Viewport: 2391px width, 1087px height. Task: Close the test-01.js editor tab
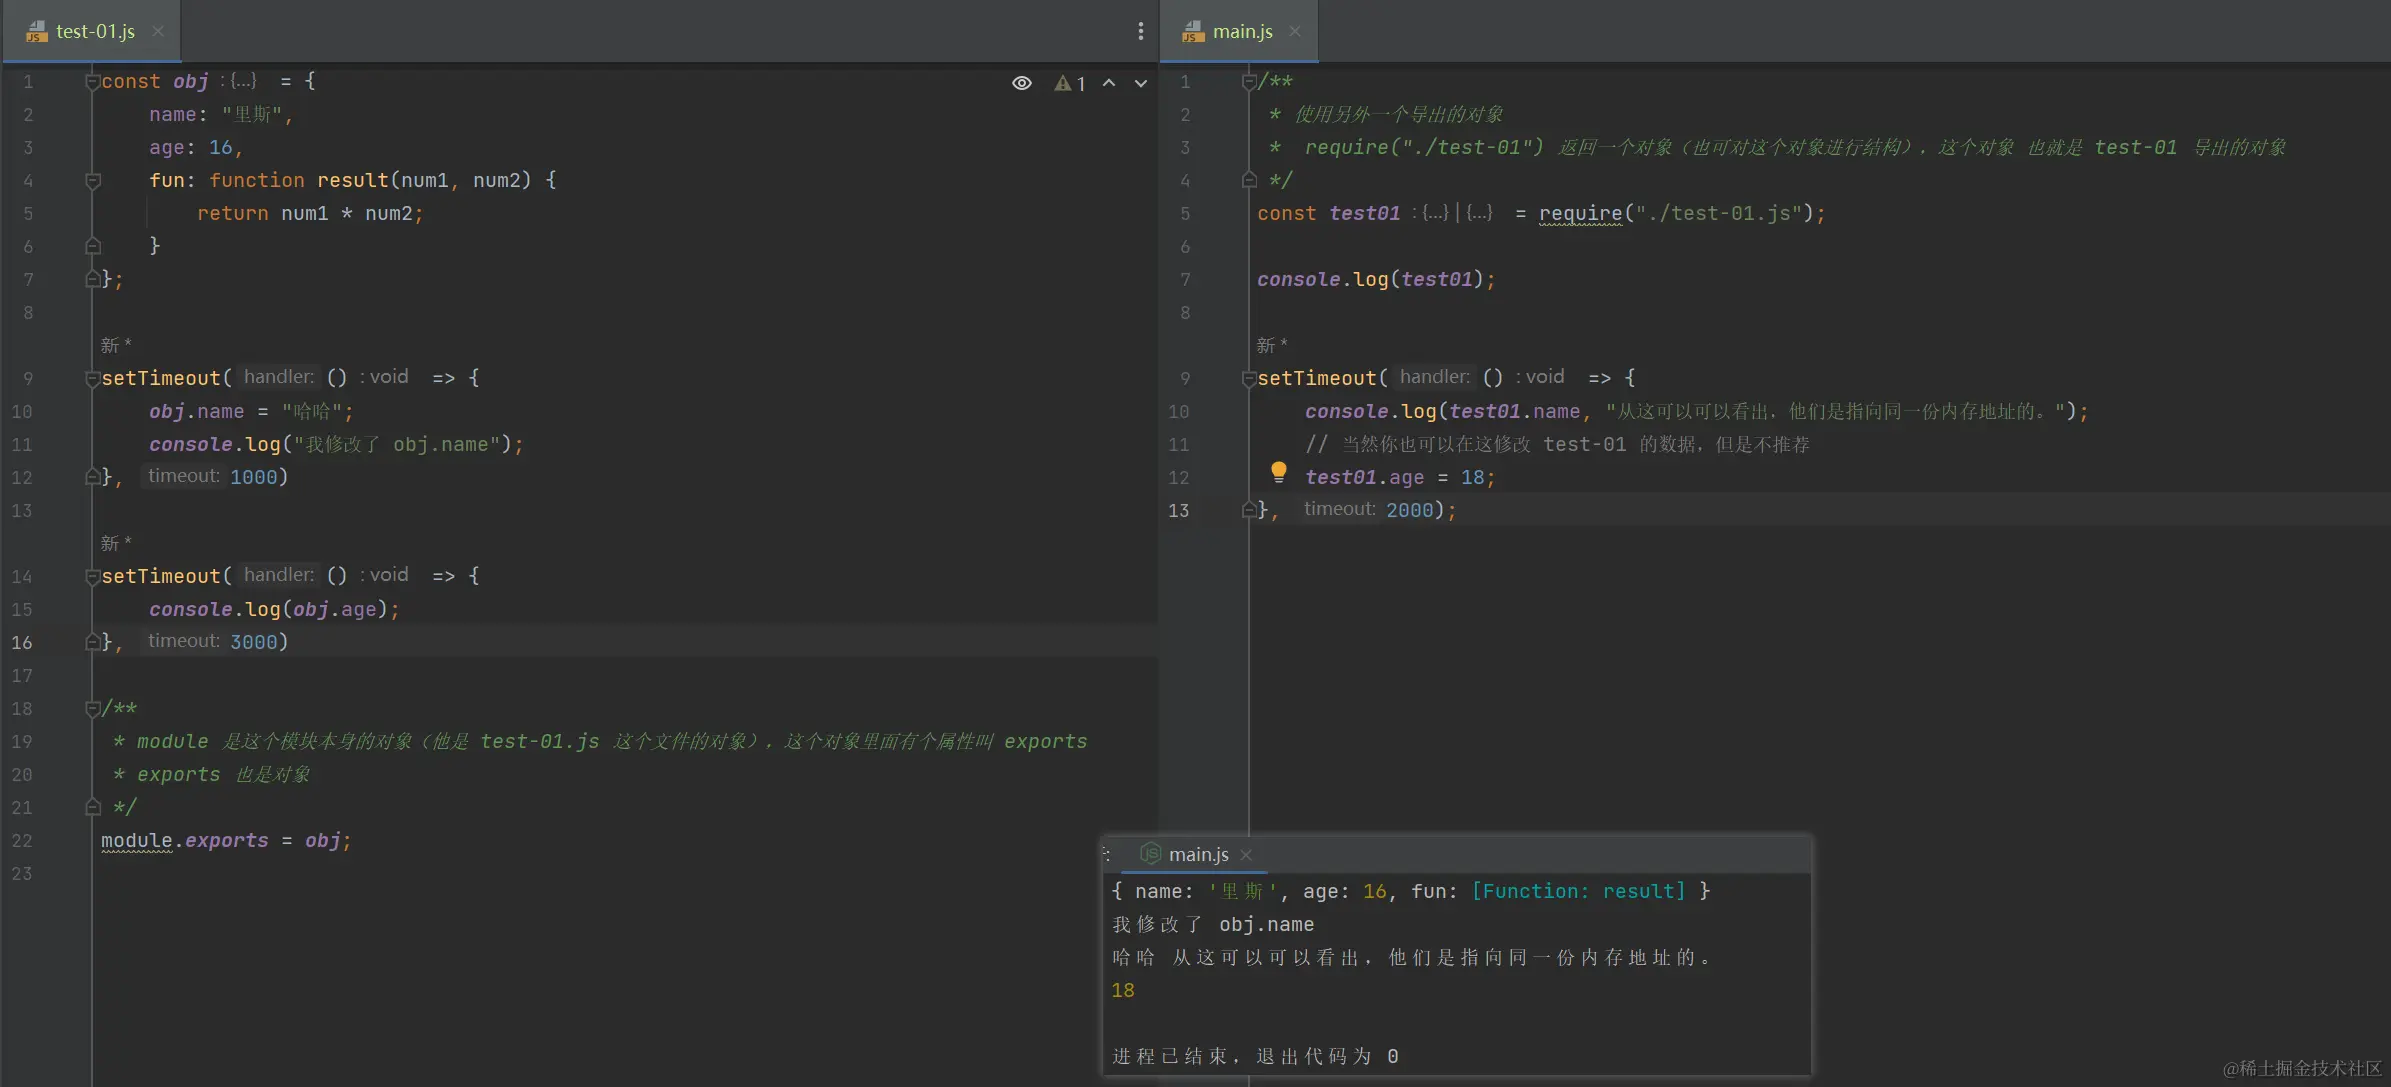click(158, 31)
